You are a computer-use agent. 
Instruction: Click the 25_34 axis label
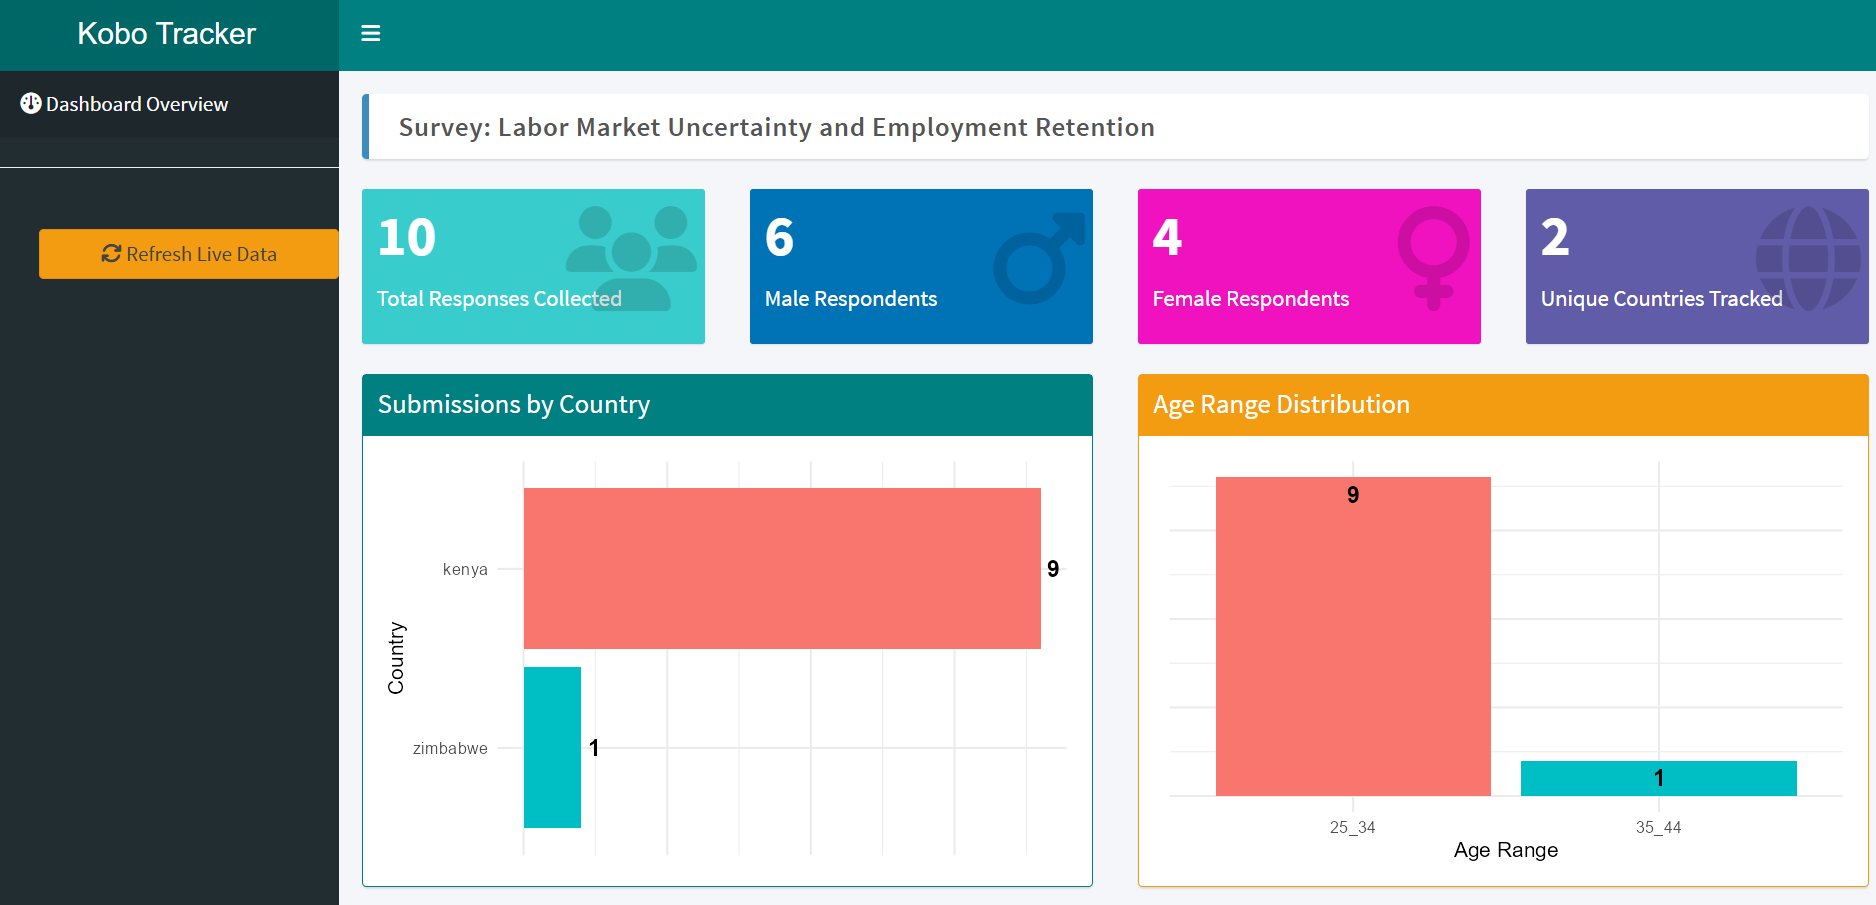tap(1352, 827)
